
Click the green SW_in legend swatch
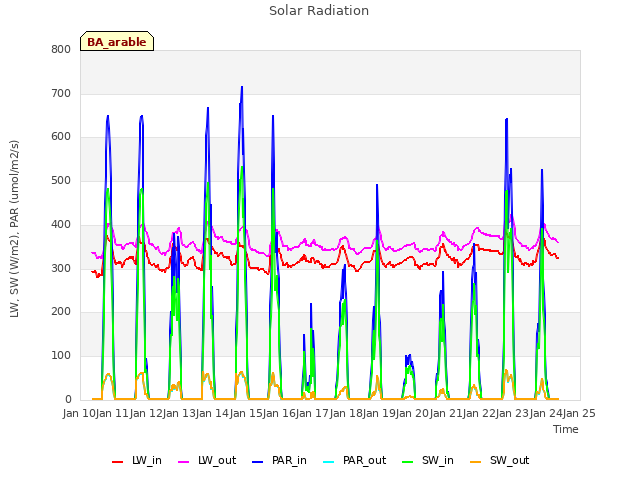click(408, 462)
